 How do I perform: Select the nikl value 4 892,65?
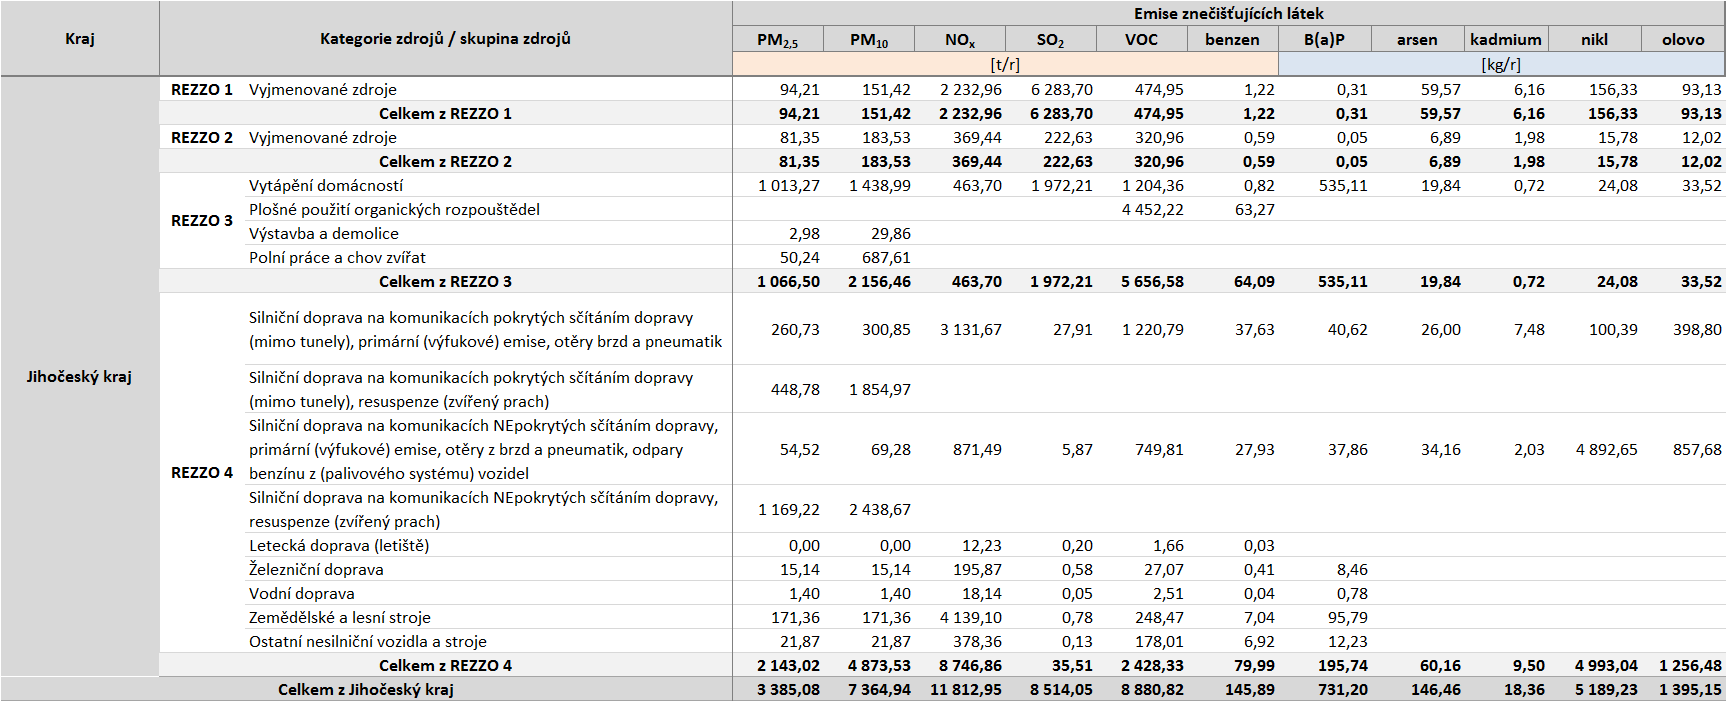[1607, 450]
